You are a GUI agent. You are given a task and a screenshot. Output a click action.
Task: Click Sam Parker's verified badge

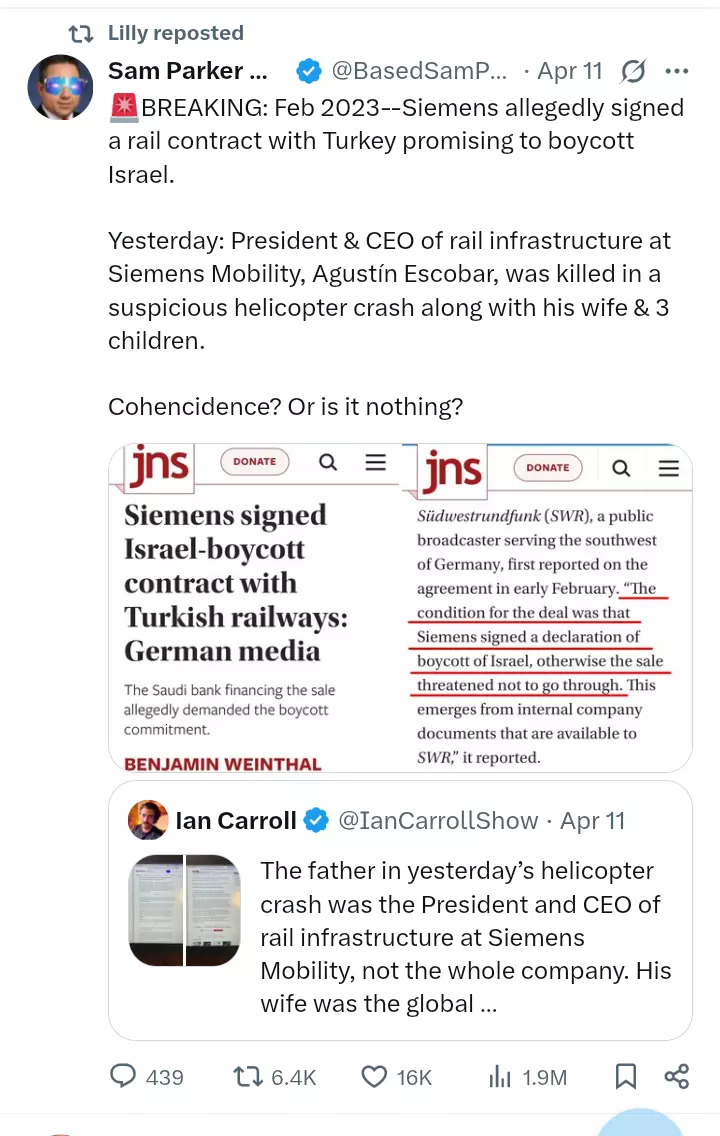(309, 71)
